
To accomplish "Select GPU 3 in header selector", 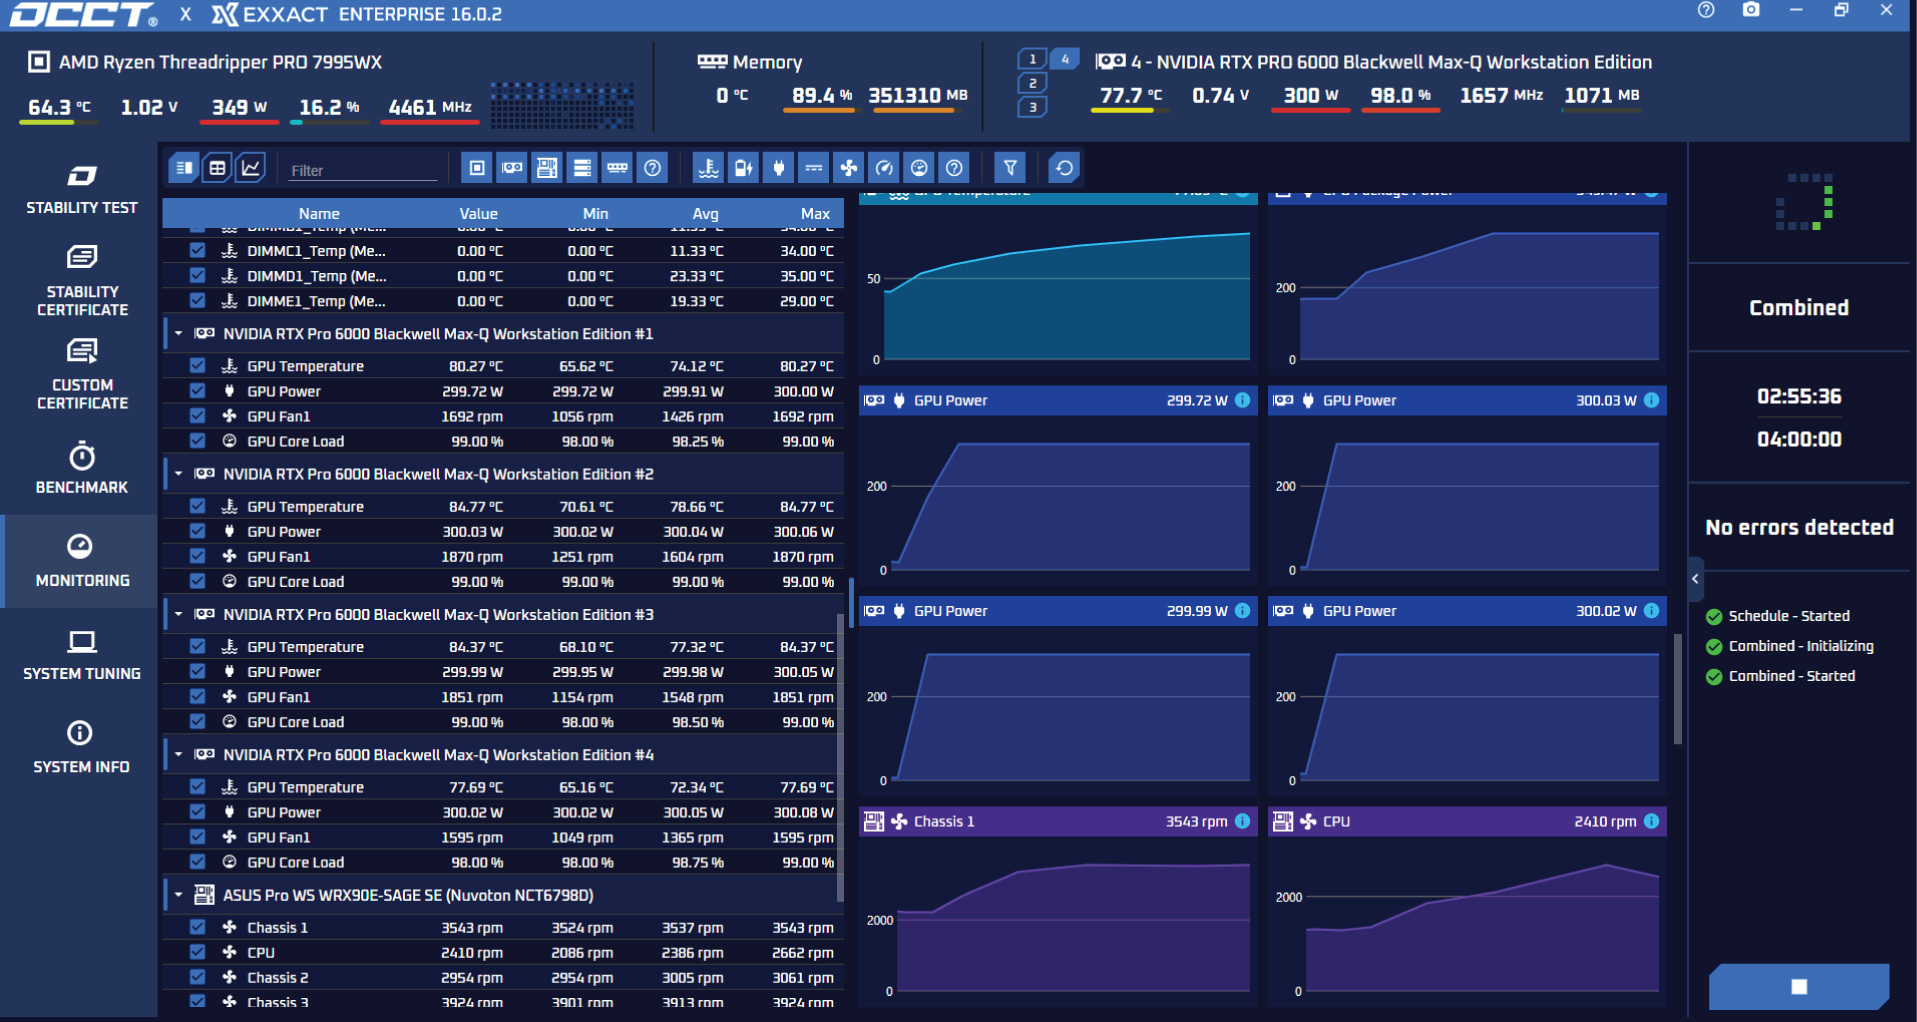I will pos(1032,107).
